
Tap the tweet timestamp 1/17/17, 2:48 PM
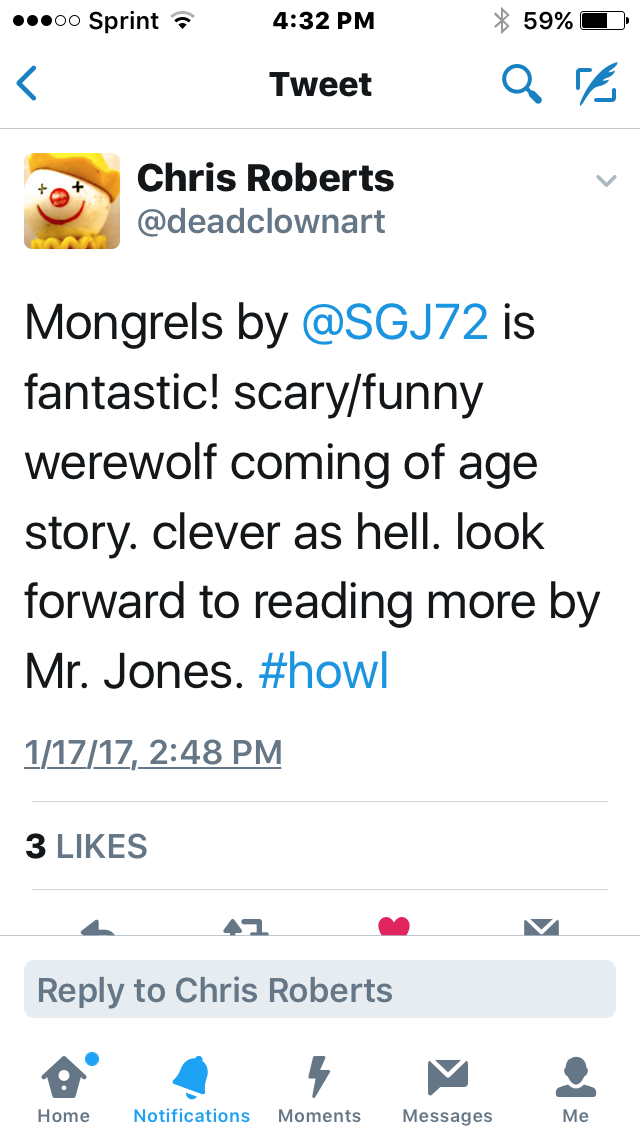[153, 752]
